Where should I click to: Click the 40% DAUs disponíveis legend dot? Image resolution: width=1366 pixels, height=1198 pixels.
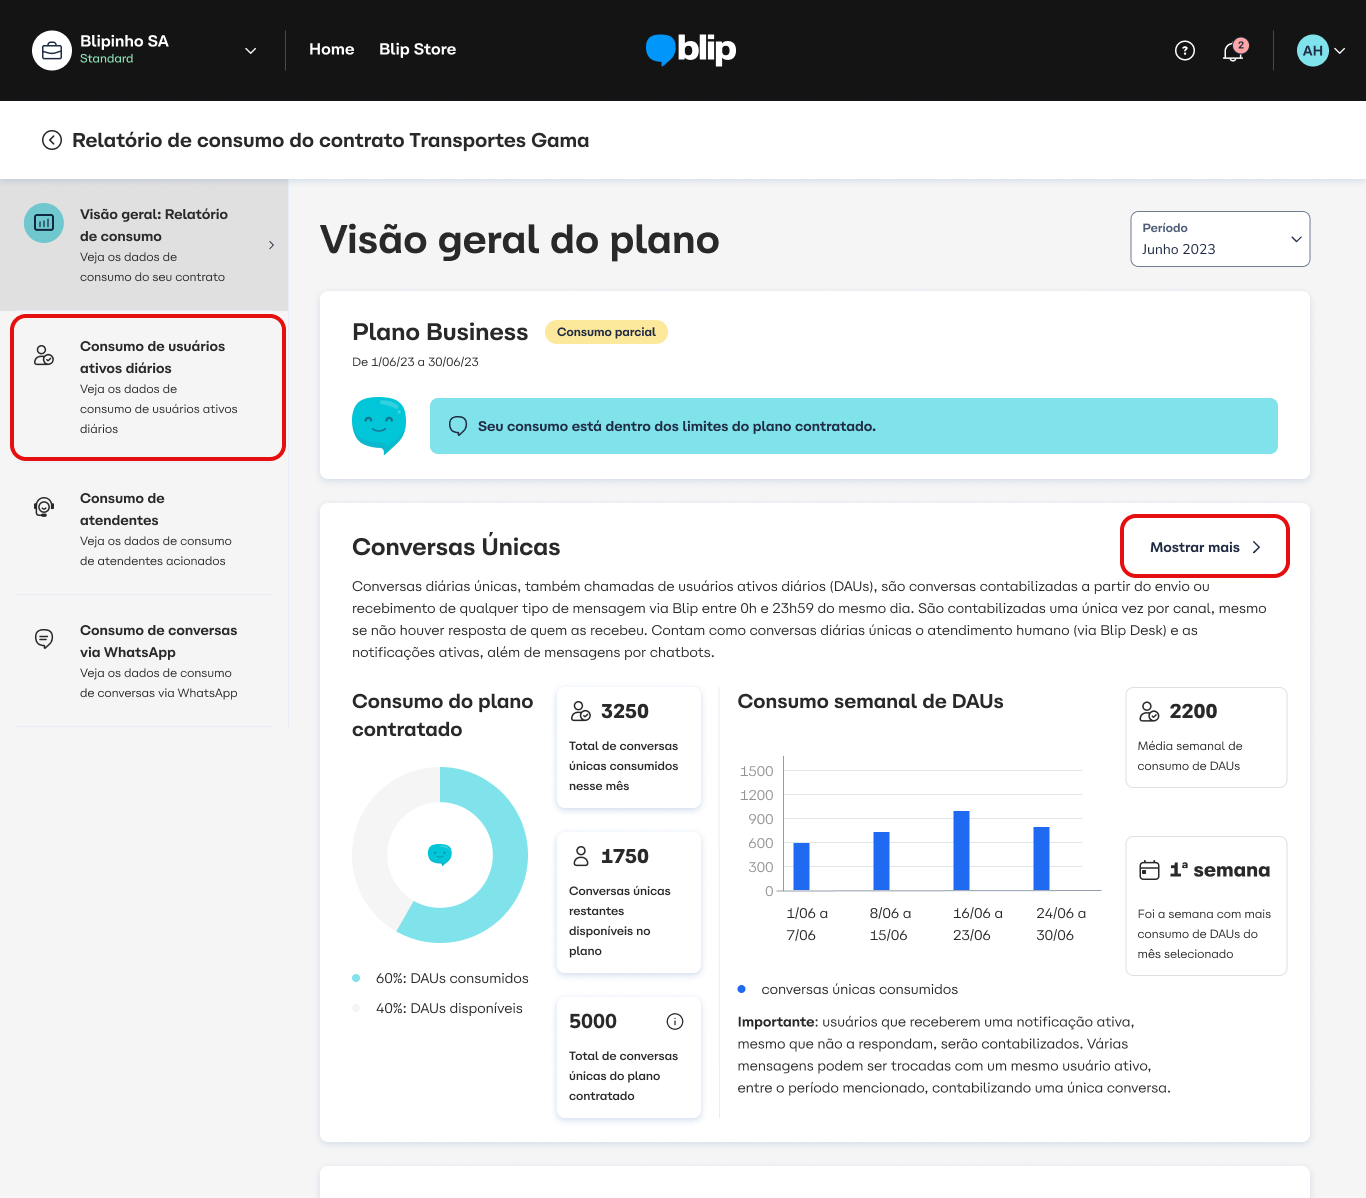coord(356,1008)
